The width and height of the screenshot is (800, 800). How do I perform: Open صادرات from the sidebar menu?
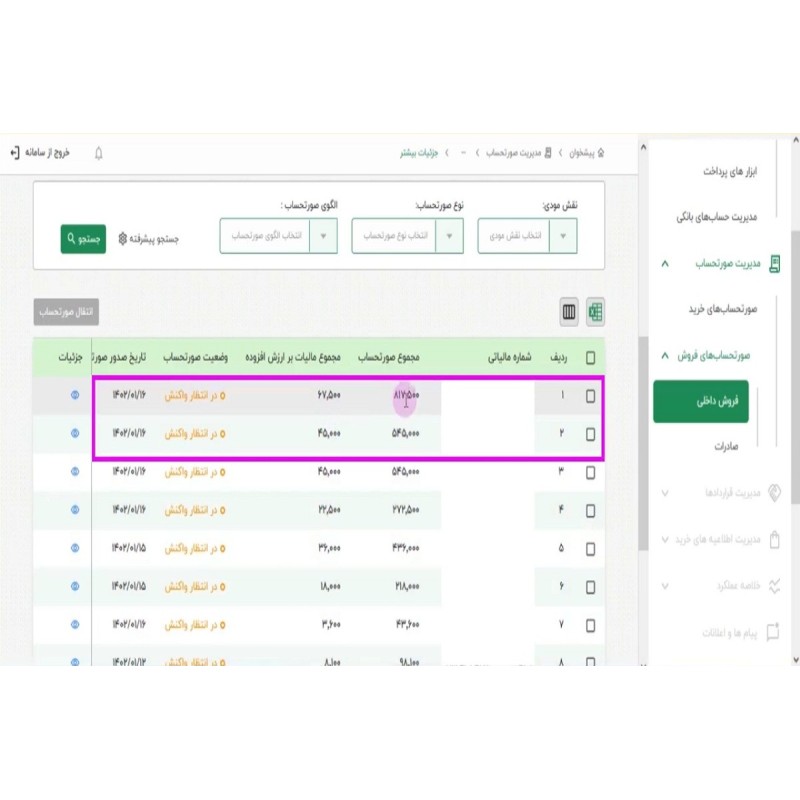click(725, 446)
